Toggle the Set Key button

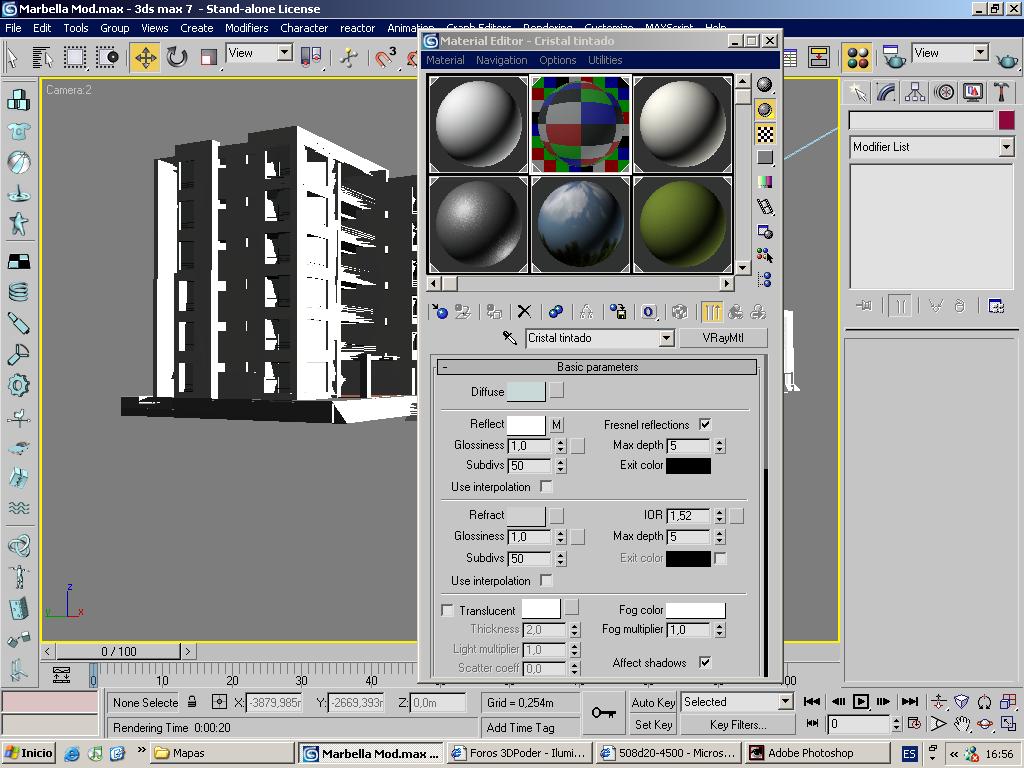coord(653,724)
